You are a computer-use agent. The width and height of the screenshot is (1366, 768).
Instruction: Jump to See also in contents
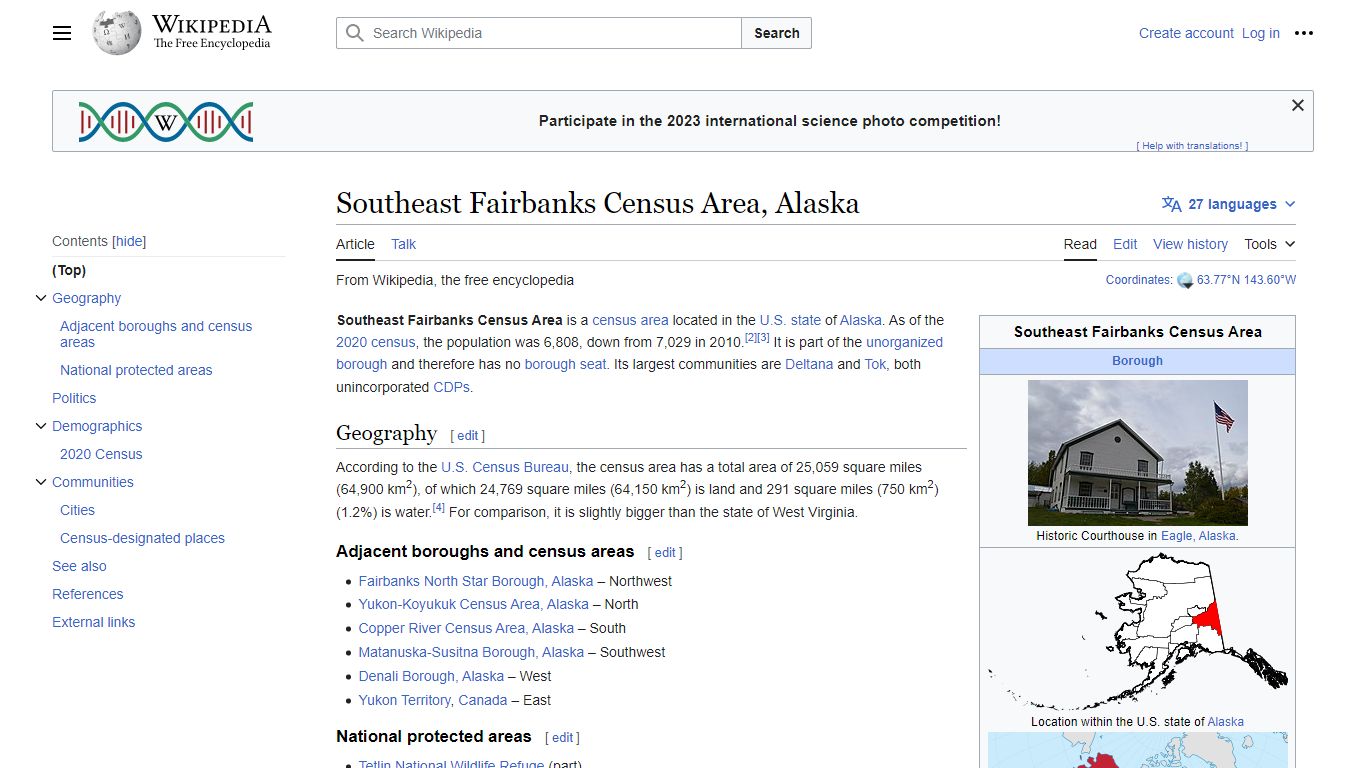79,566
